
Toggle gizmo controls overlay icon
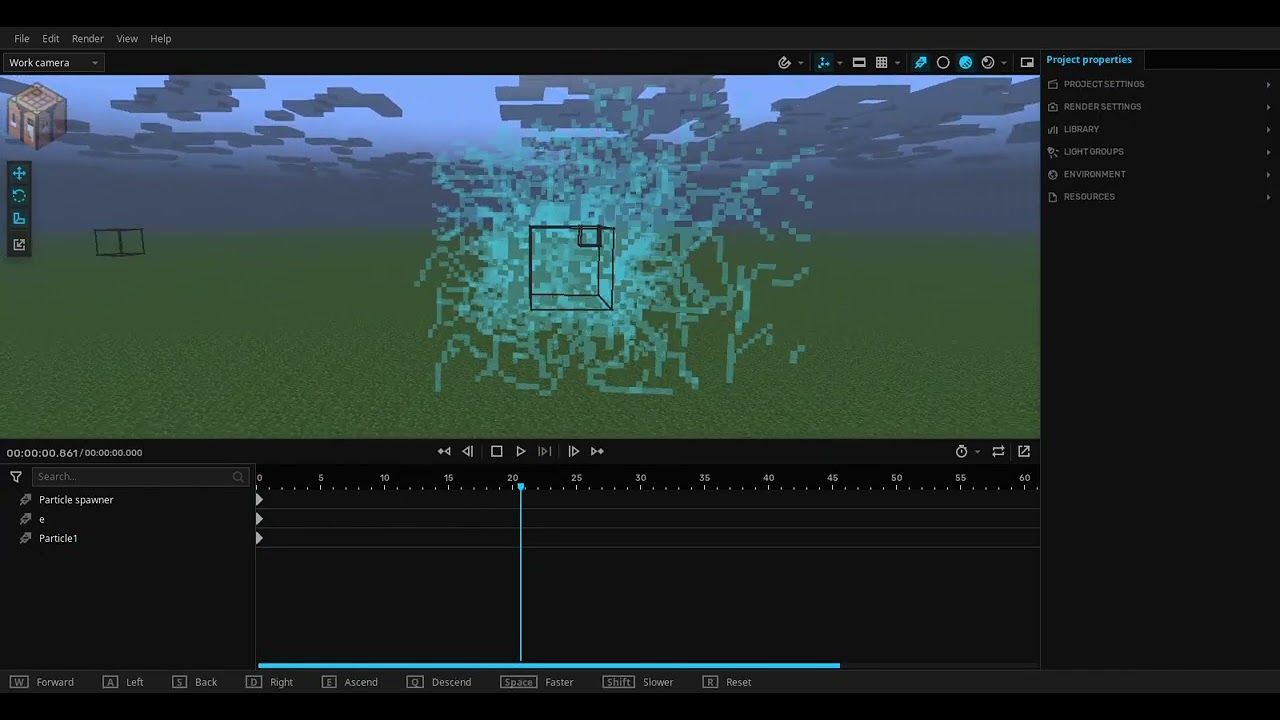(823, 62)
